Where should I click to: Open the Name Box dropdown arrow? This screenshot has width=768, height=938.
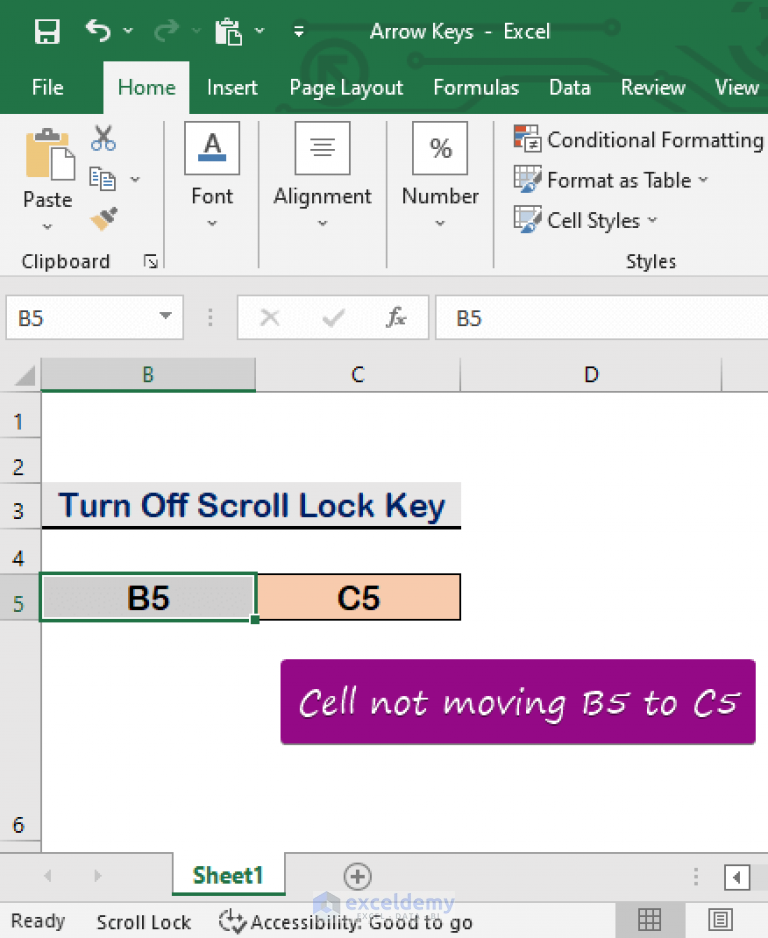166,316
